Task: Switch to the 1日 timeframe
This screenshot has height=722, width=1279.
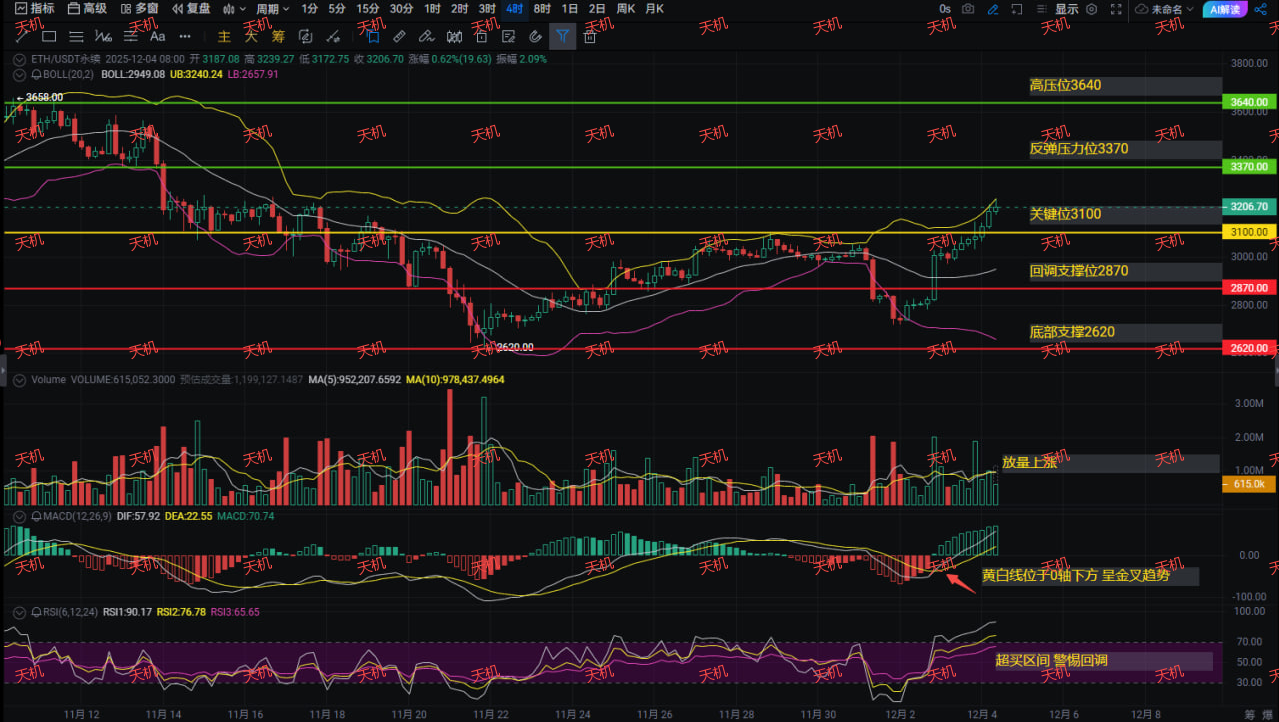Action: coord(570,9)
